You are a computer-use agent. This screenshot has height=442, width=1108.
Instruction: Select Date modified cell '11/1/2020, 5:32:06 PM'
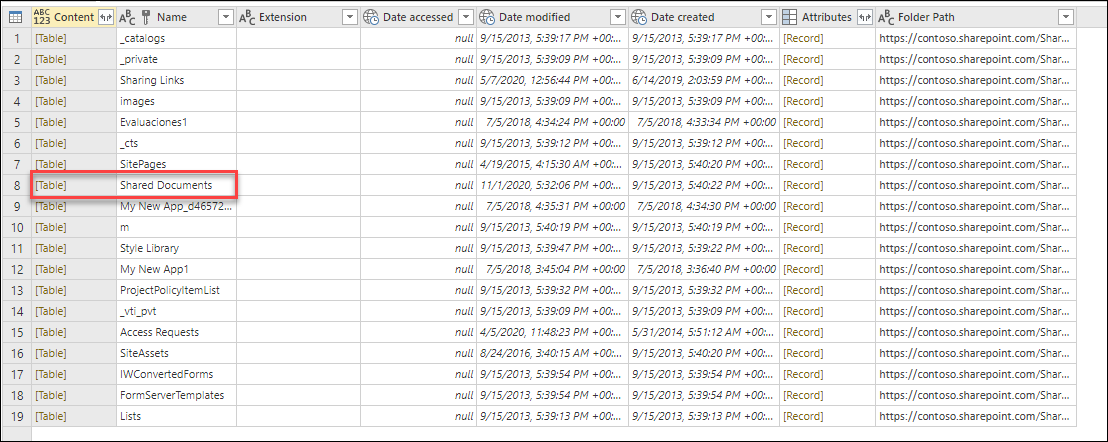552,185
